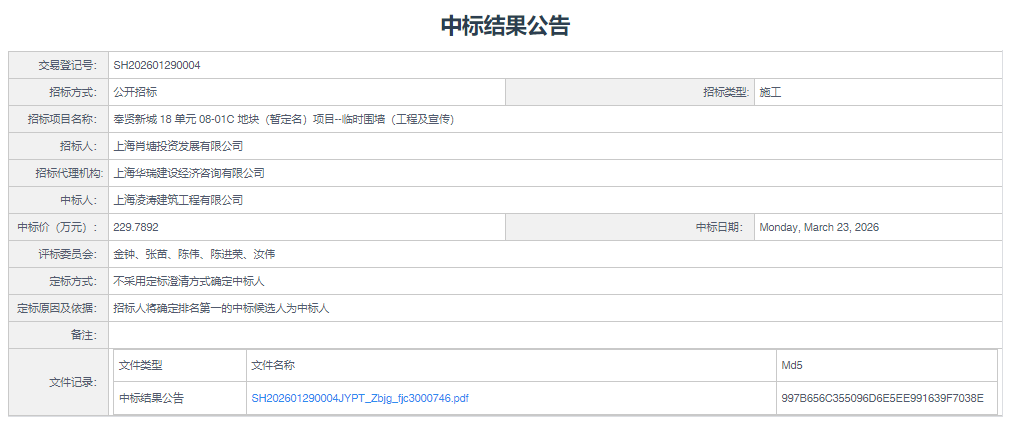Select the transaction number SH202601290004
This screenshot has height=422, width=1010.
tap(157, 65)
